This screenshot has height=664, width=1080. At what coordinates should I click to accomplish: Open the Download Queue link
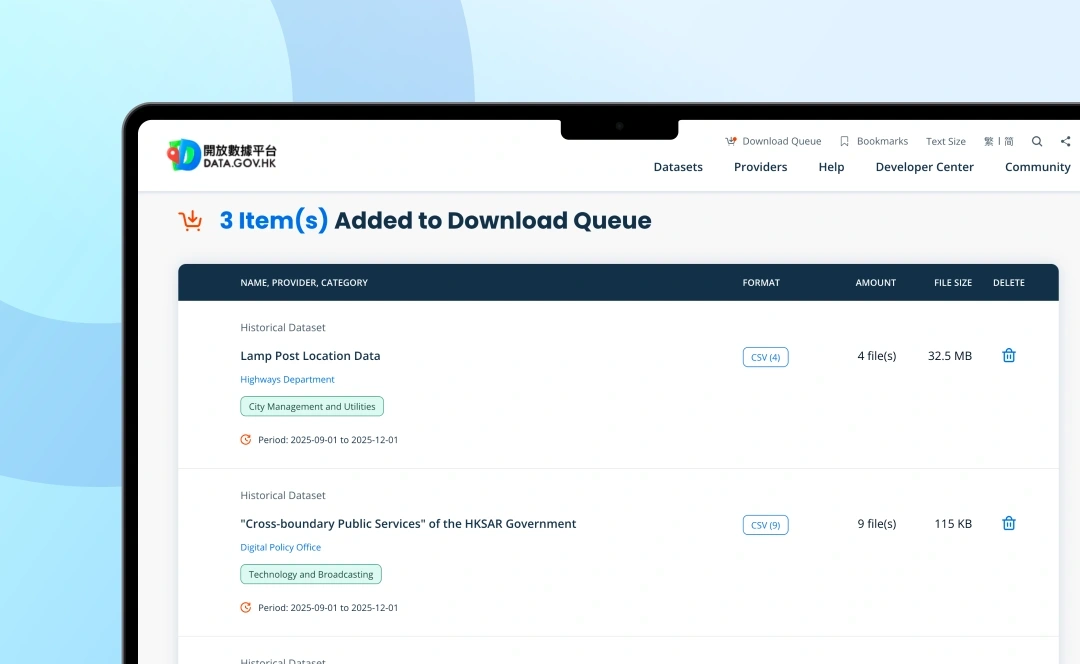[782, 141]
